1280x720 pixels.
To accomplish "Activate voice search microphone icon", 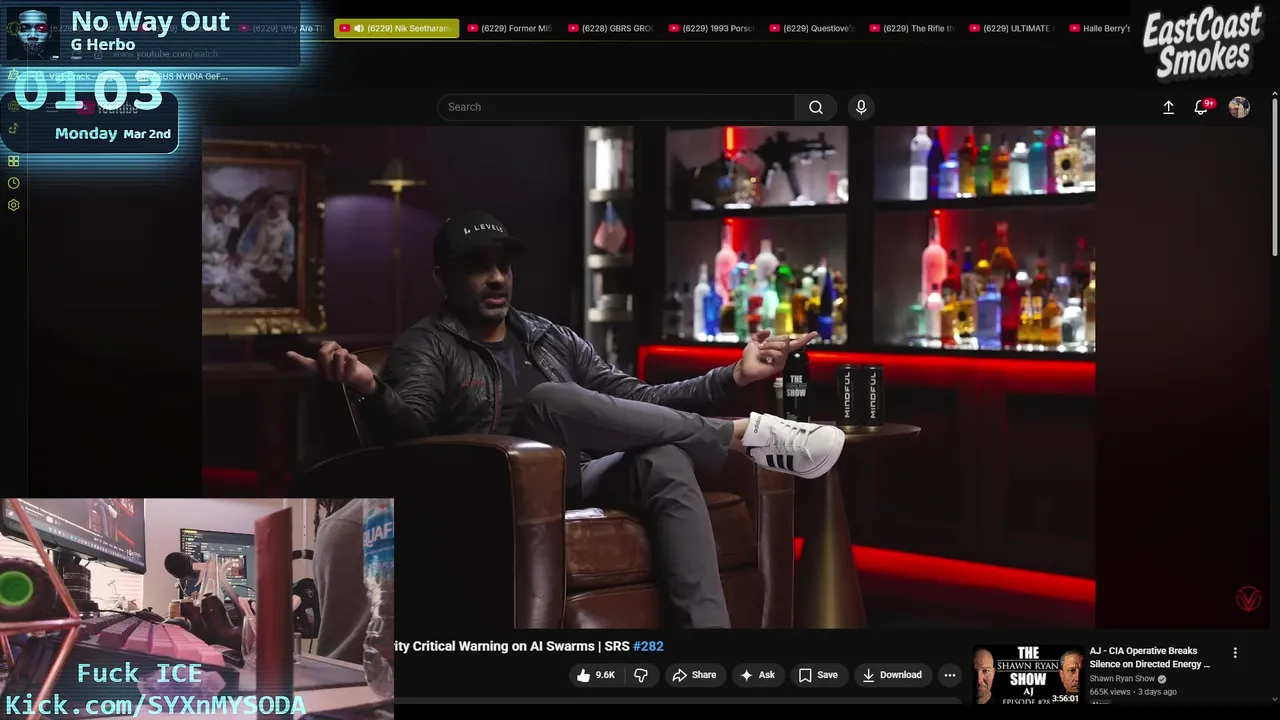I will pos(861,107).
